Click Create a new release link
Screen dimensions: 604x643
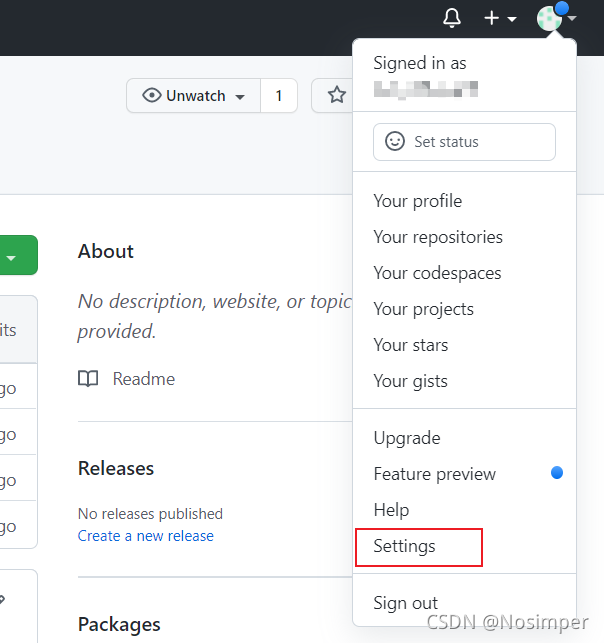tap(146, 536)
